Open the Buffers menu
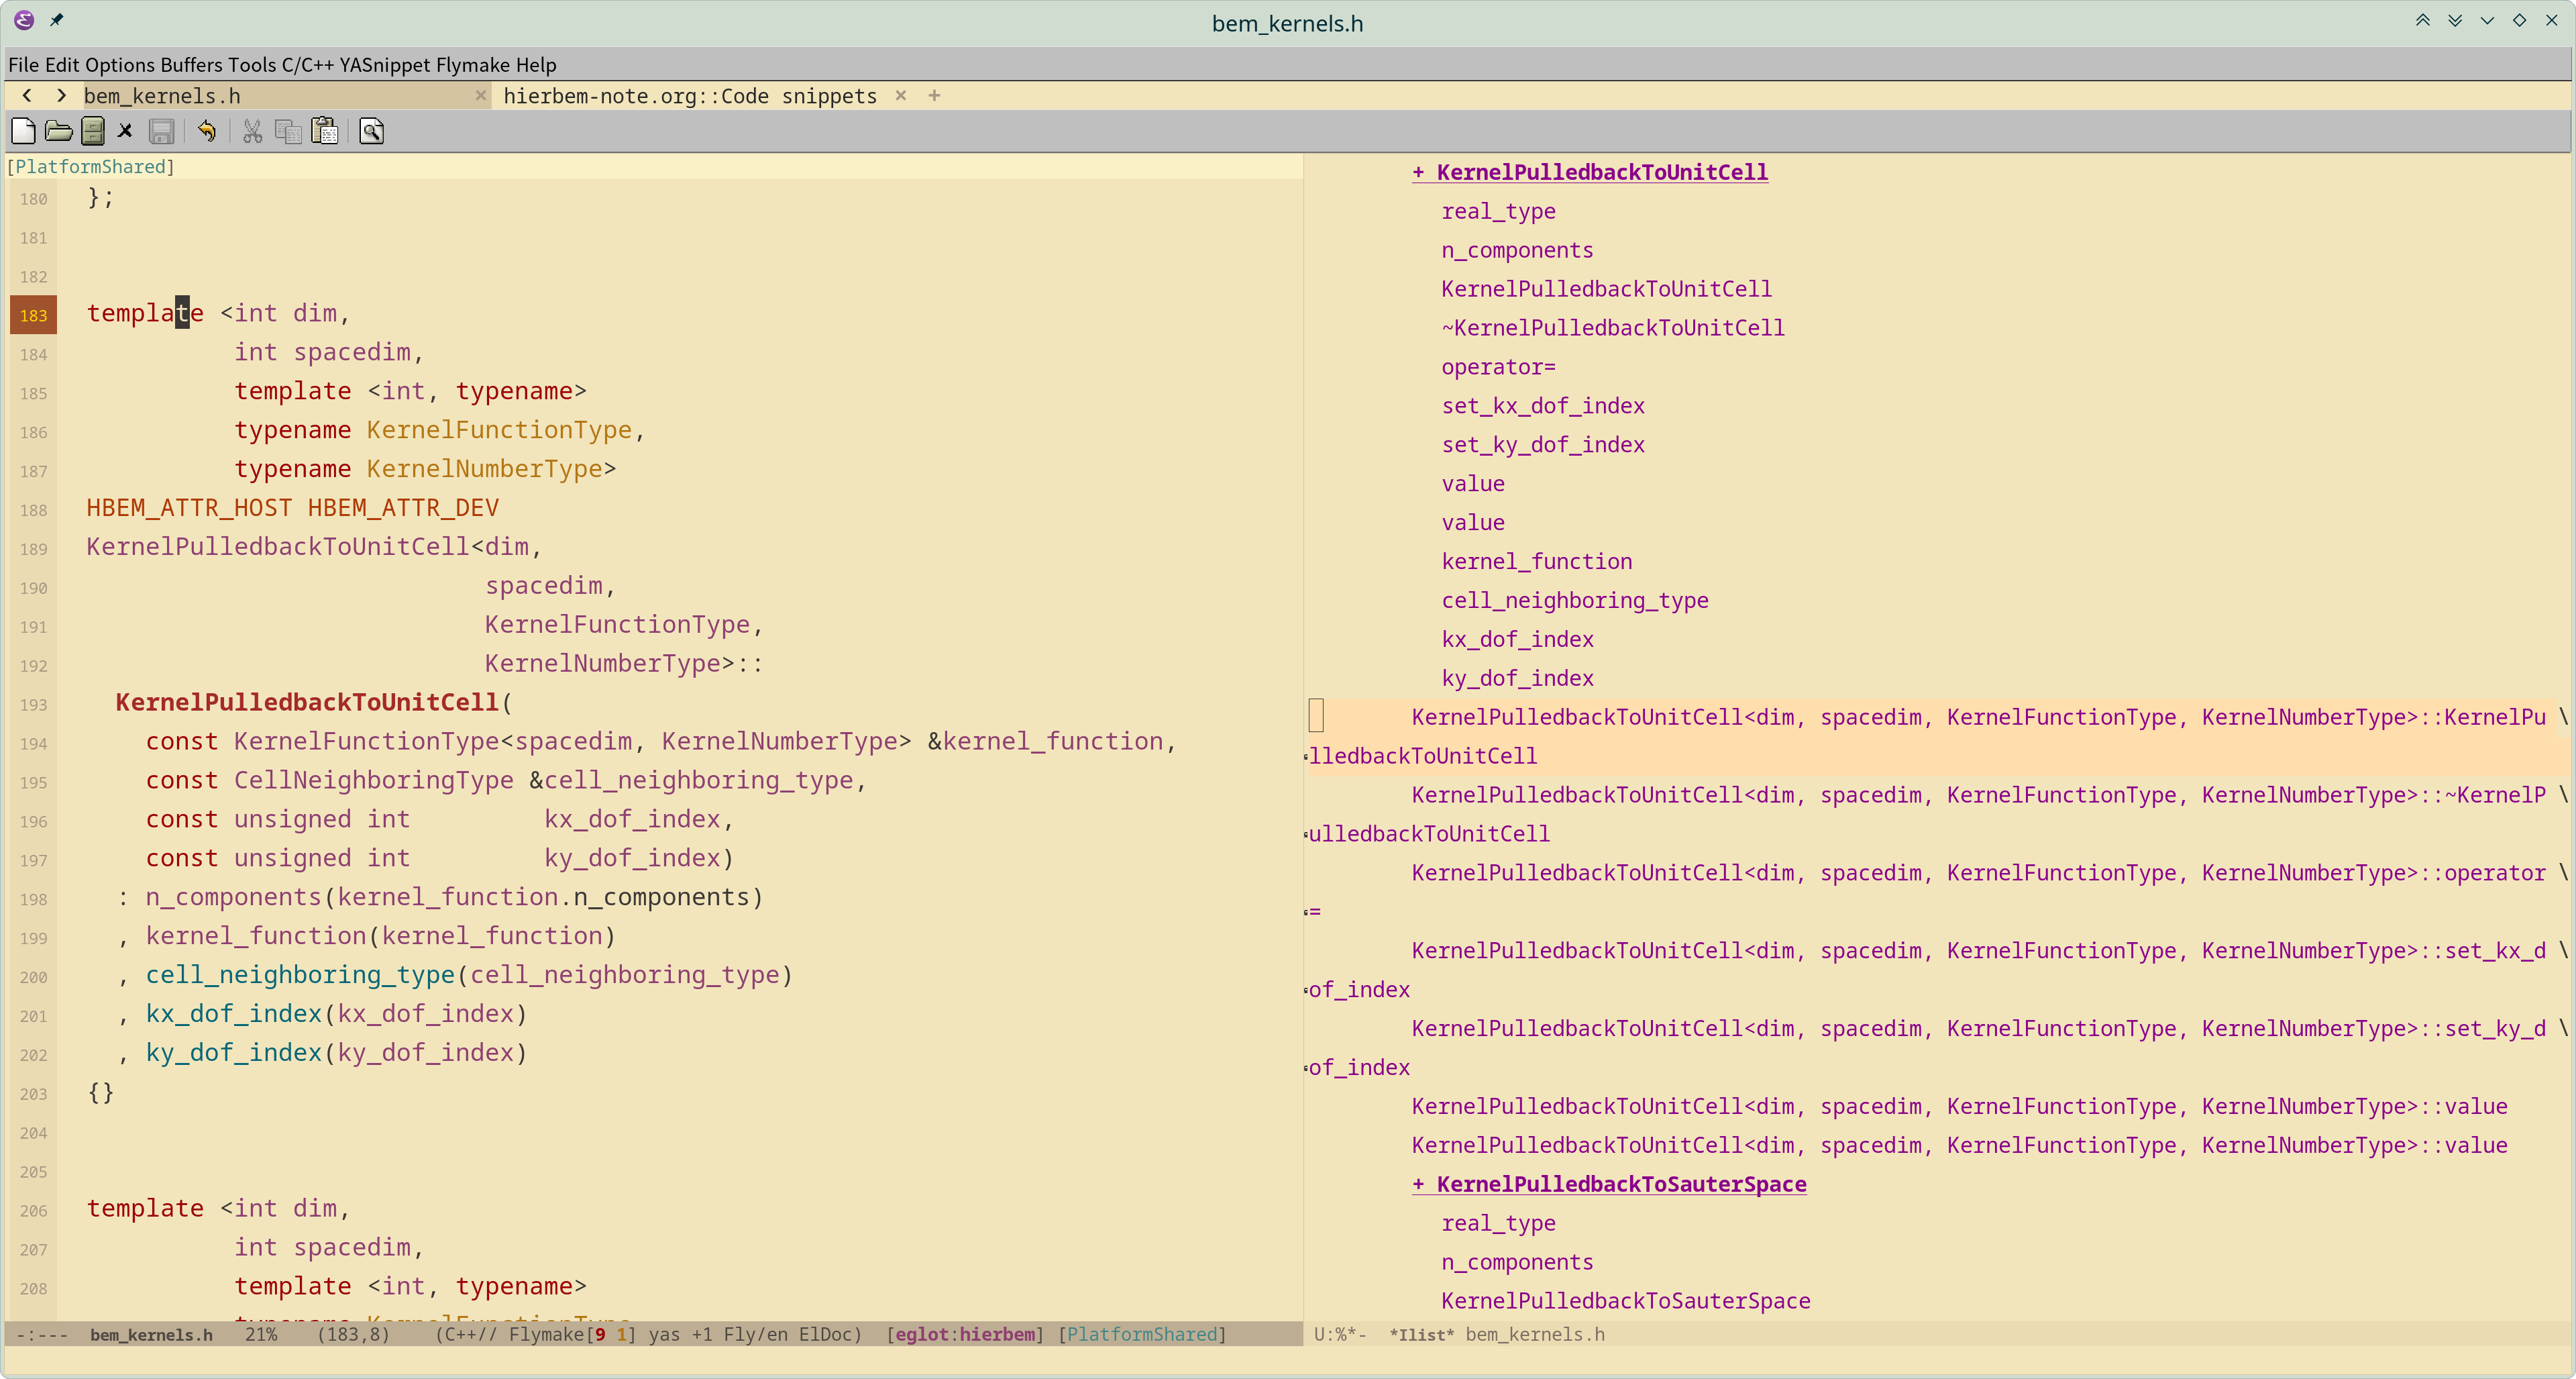 [x=192, y=65]
